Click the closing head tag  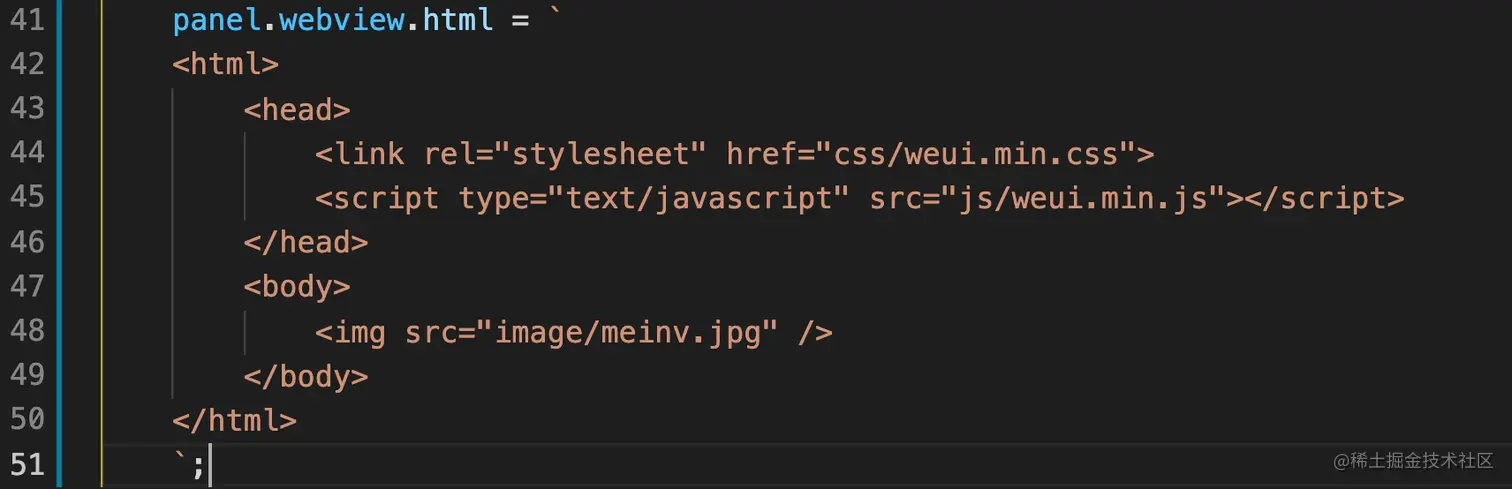point(306,242)
